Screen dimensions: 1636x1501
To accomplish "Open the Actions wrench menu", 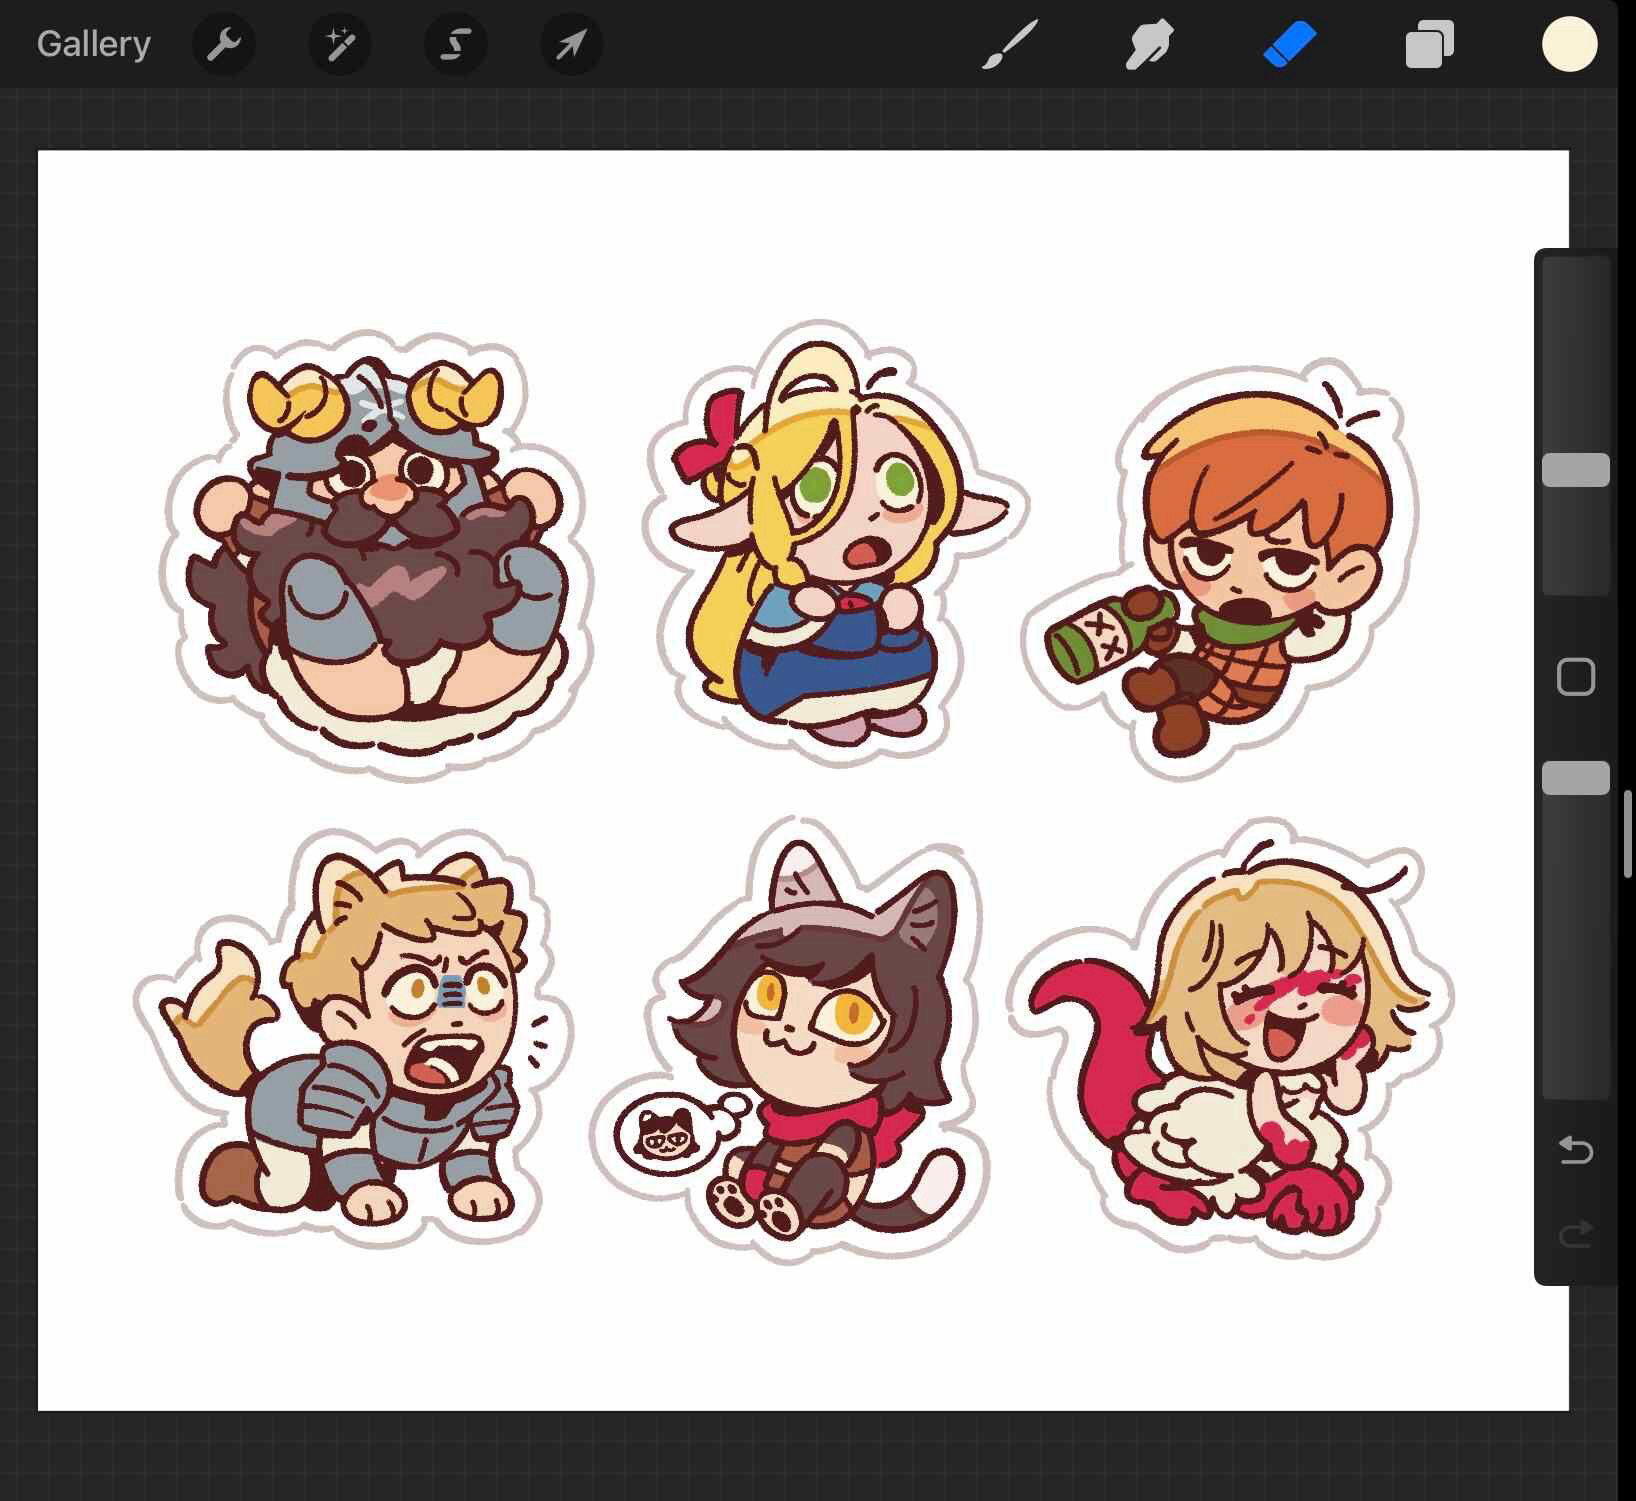I will [223, 44].
